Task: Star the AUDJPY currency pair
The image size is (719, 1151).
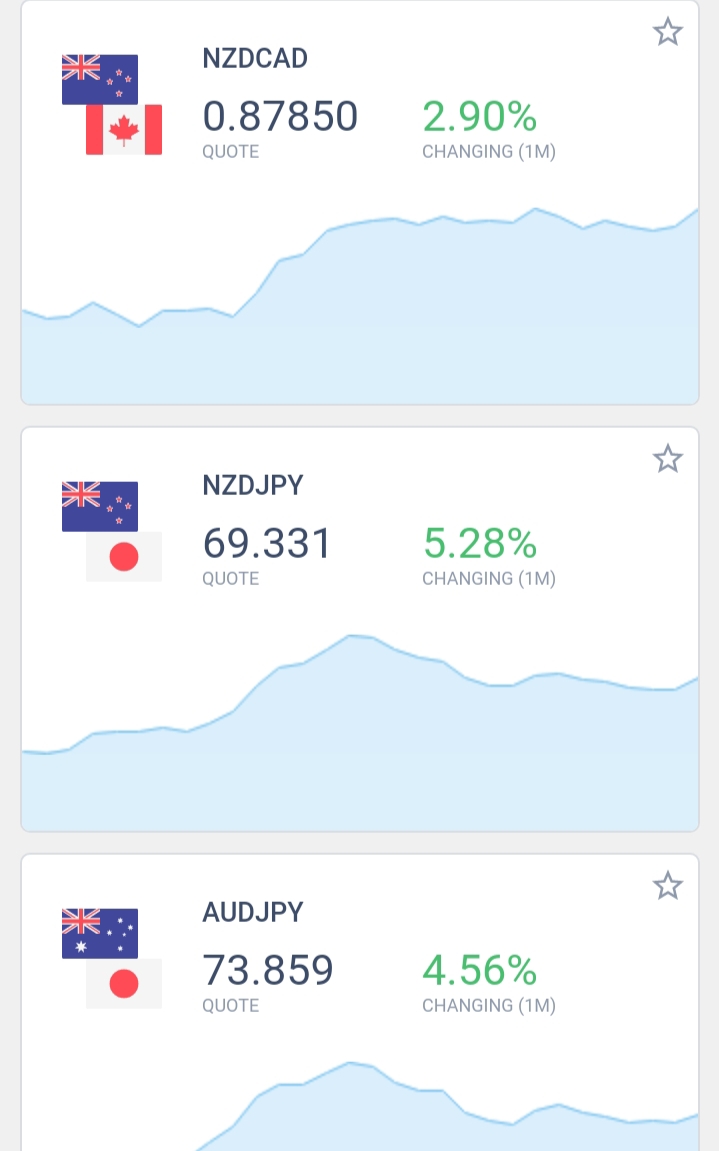Action: pyautogui.click(x=667, y=886)
